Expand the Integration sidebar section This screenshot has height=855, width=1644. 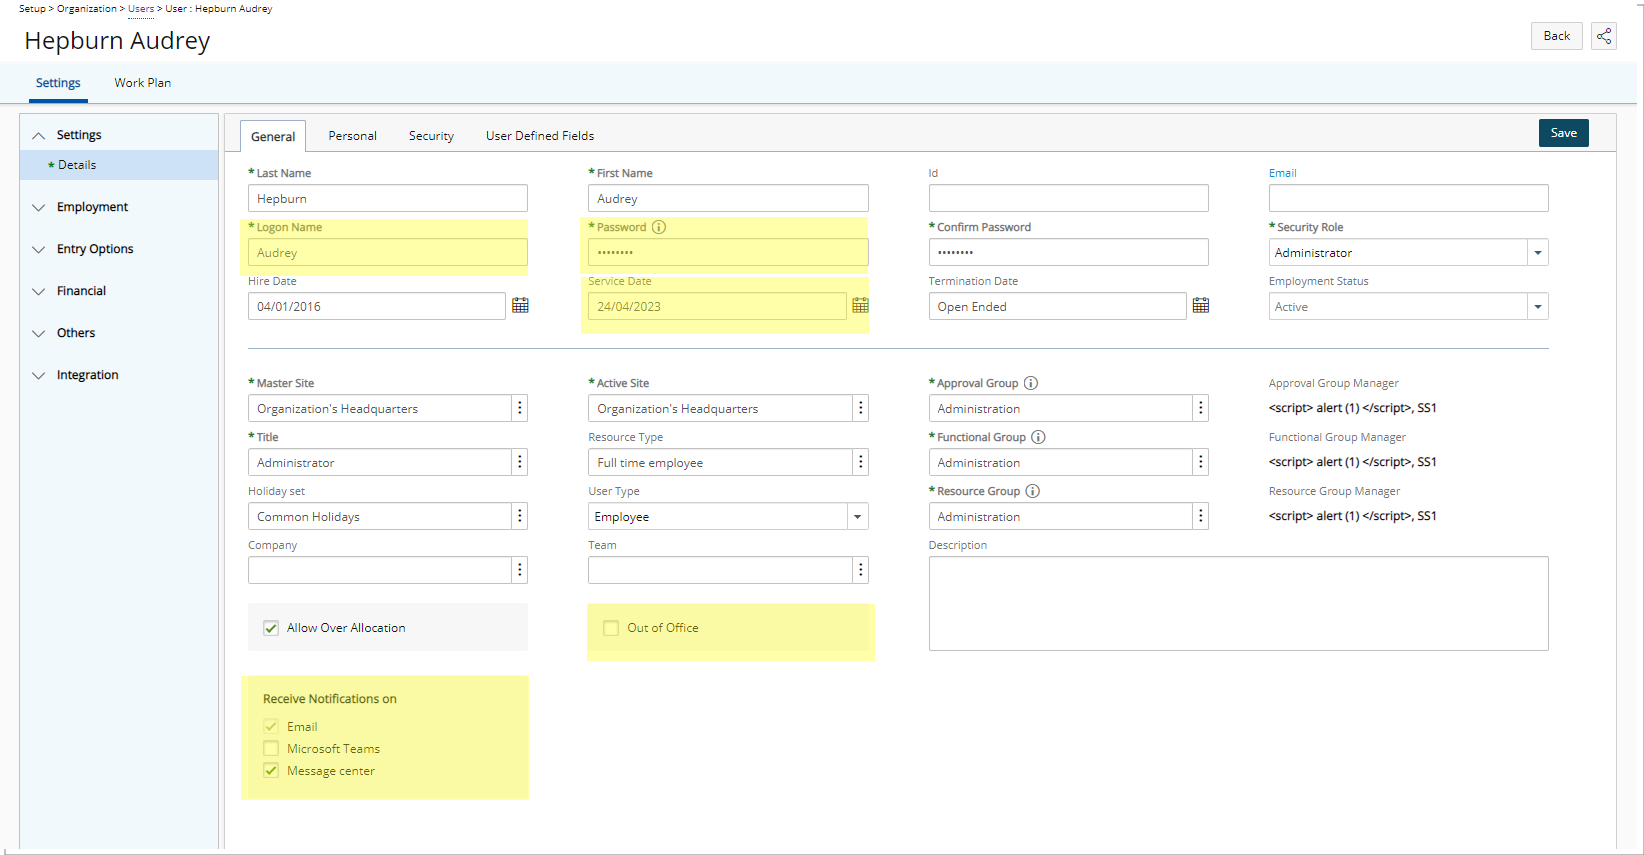pyautogui.click(x=39, y=375)
